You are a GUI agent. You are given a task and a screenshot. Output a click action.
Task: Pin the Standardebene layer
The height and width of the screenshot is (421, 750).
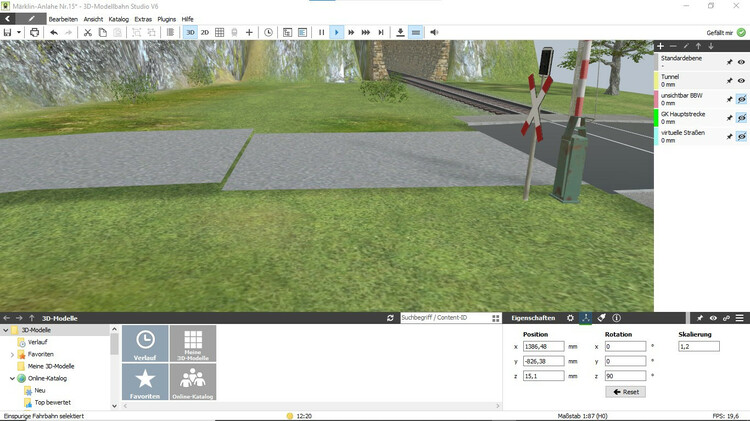(x=729, y=62)
